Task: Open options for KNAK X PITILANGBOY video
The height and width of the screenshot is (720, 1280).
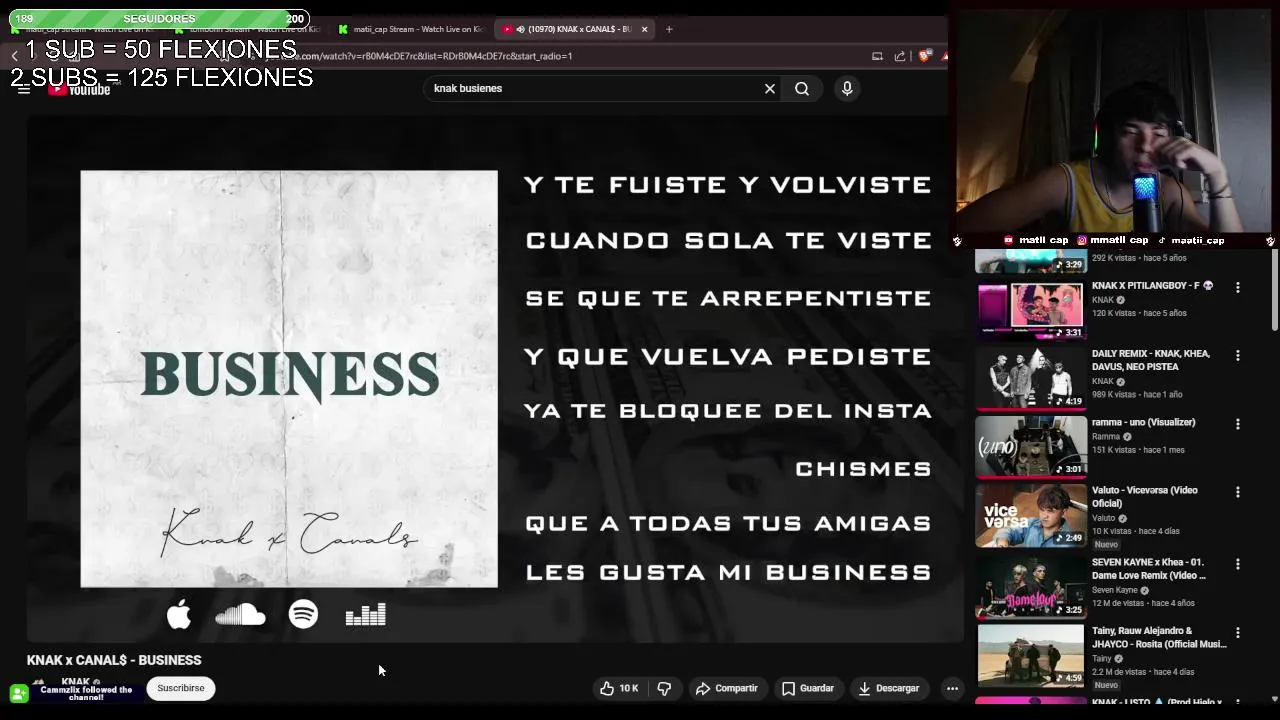Action: (1238, 287)
